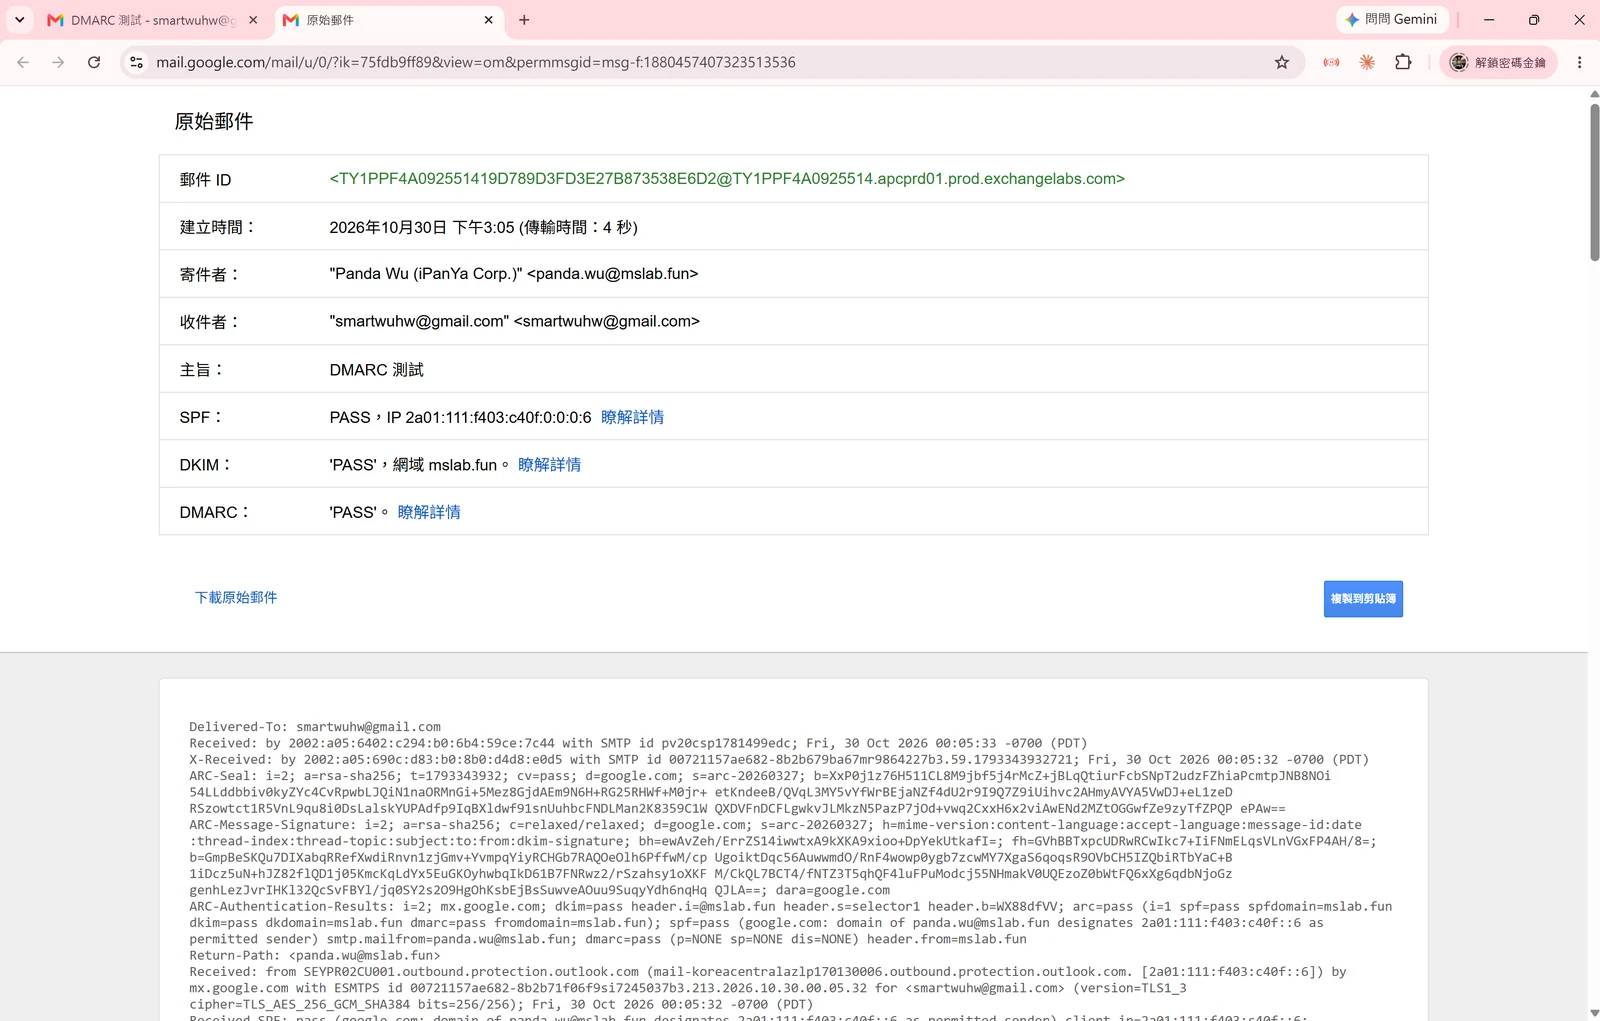Screen dimensions: 1600x1021
Task: Click the scrollbar up arrow
Action: tap(1594, 94)
